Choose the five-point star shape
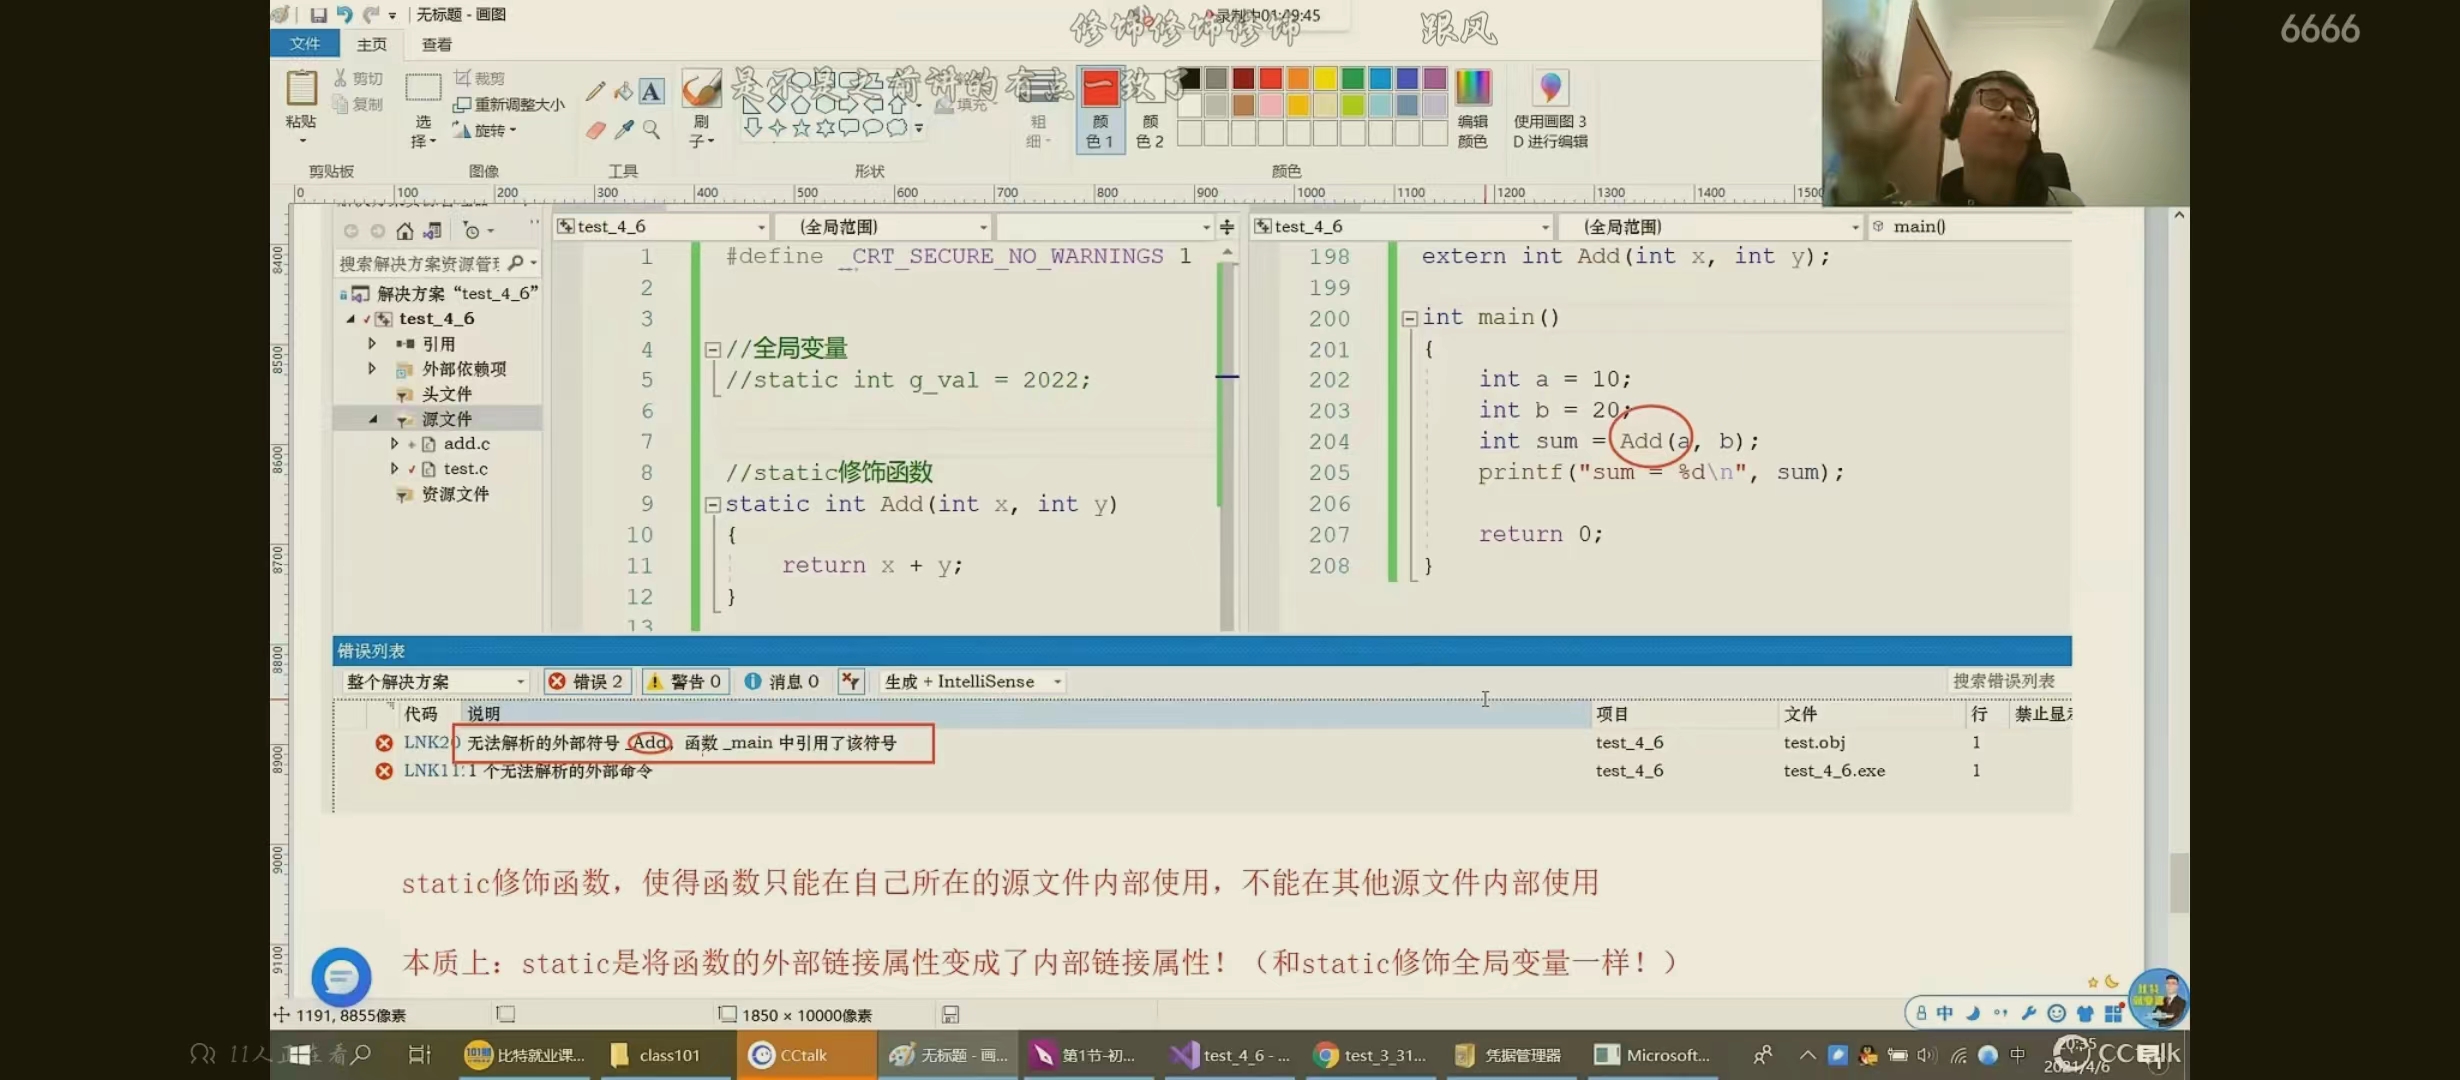The height and width of the screenshot is (1080, 2460). (801, 128)
